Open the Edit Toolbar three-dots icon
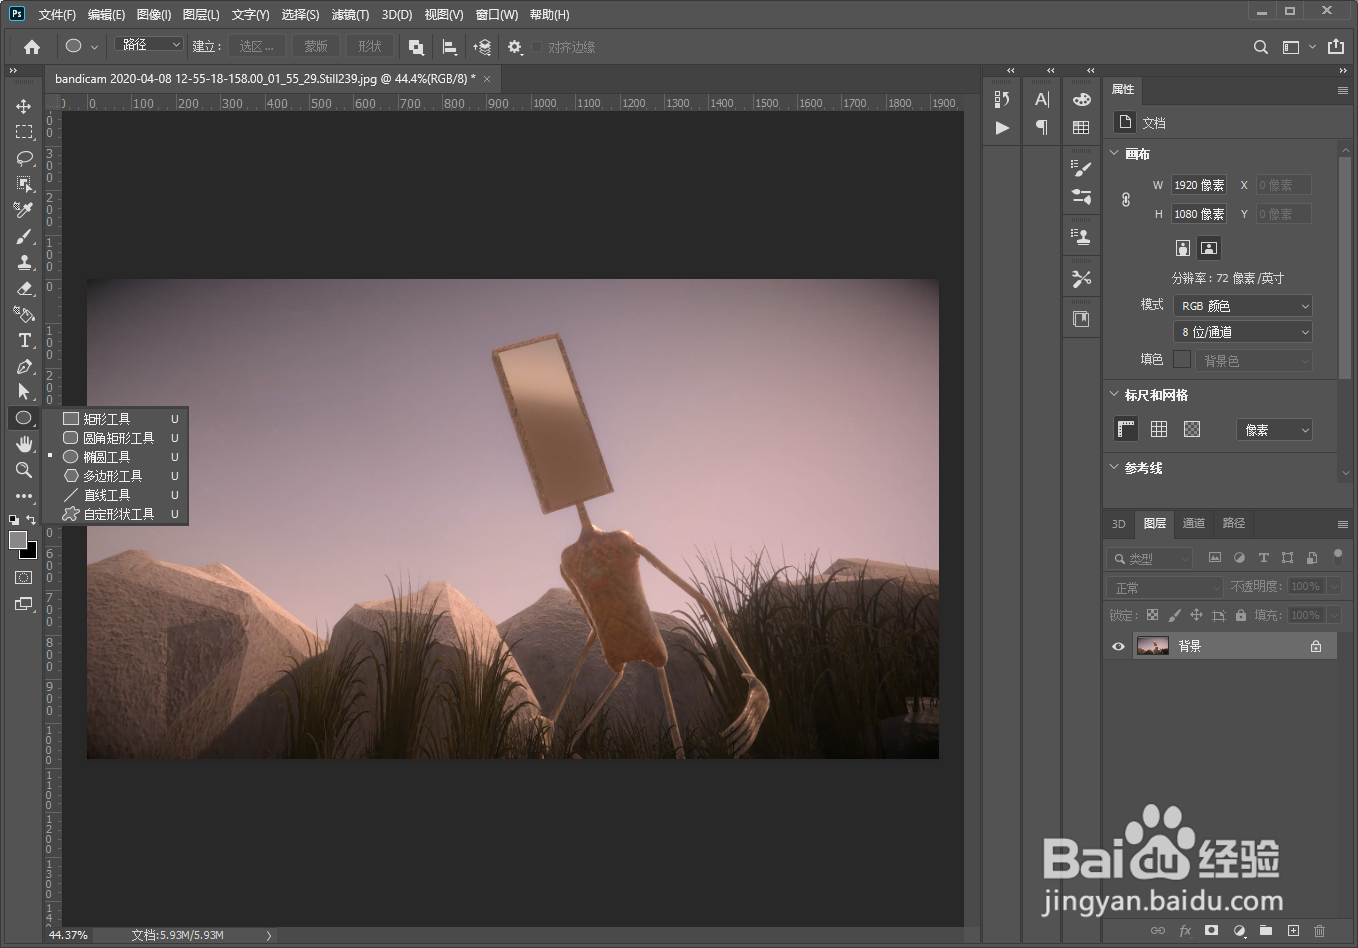Image resolution: width=1358 pixels, height=948 pixels. tap(24, 496)
